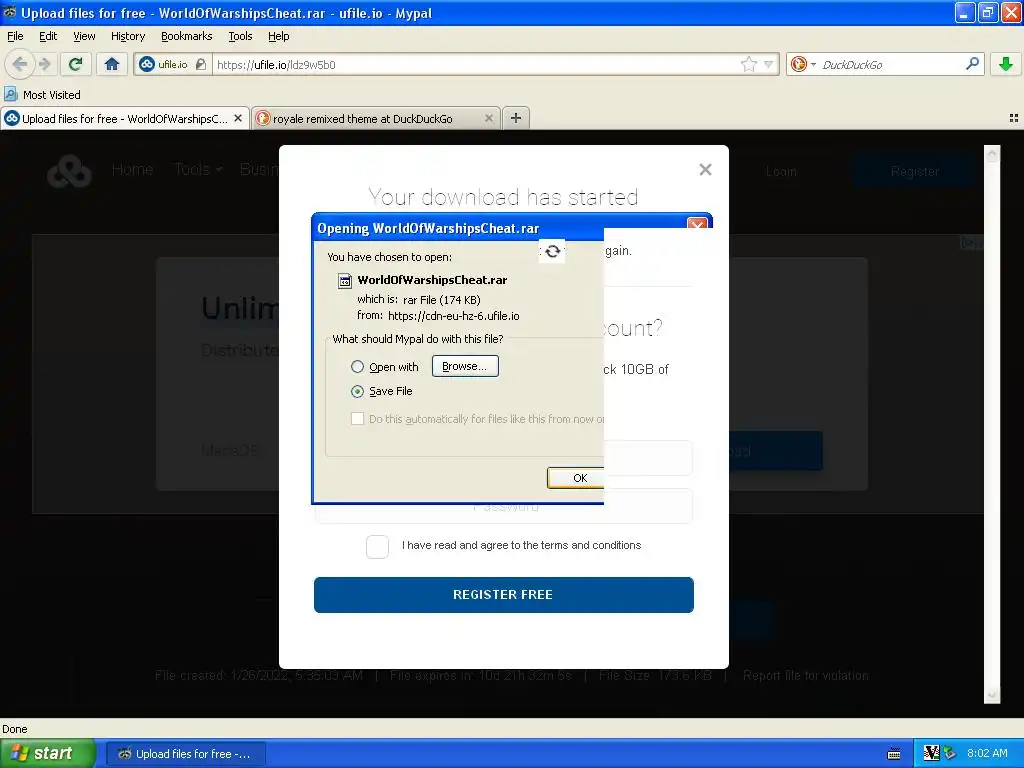Click the on-screen keyboard tray icon
The height and width of the screenshot is (768, 1024).
[x=894, y=754]
